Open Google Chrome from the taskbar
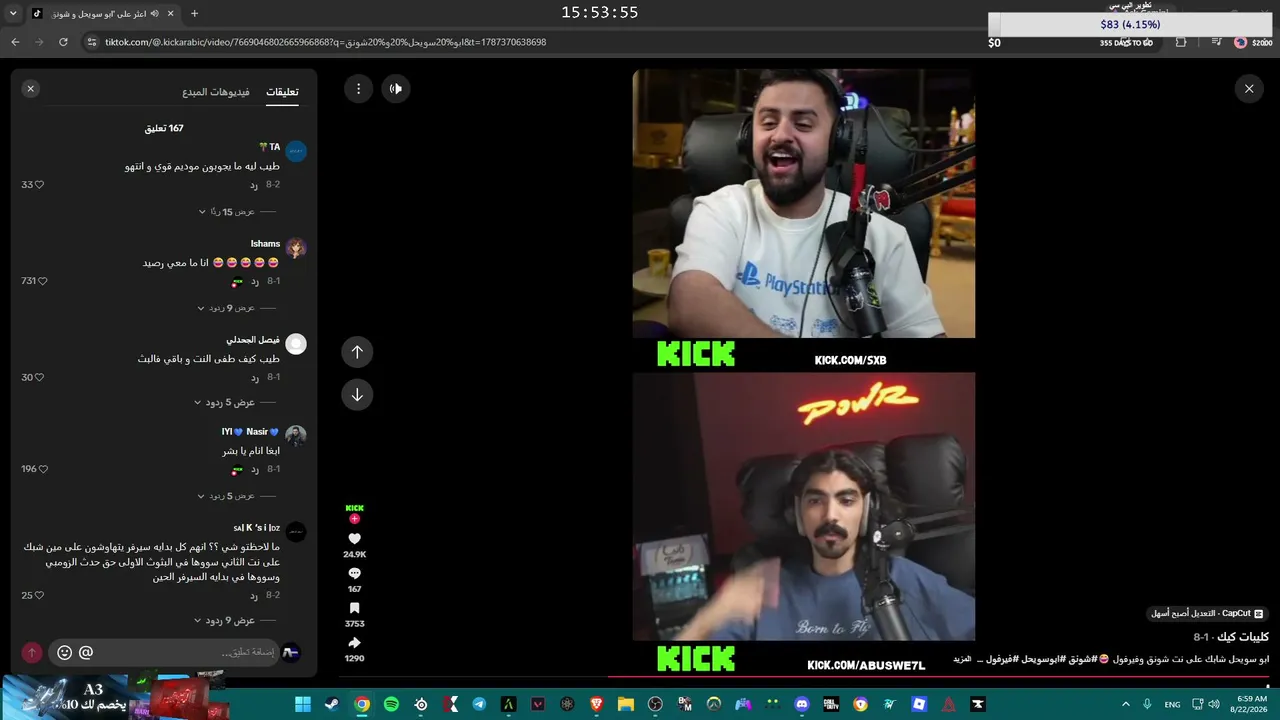This screenshot has height=720, width=1280. 362,704
